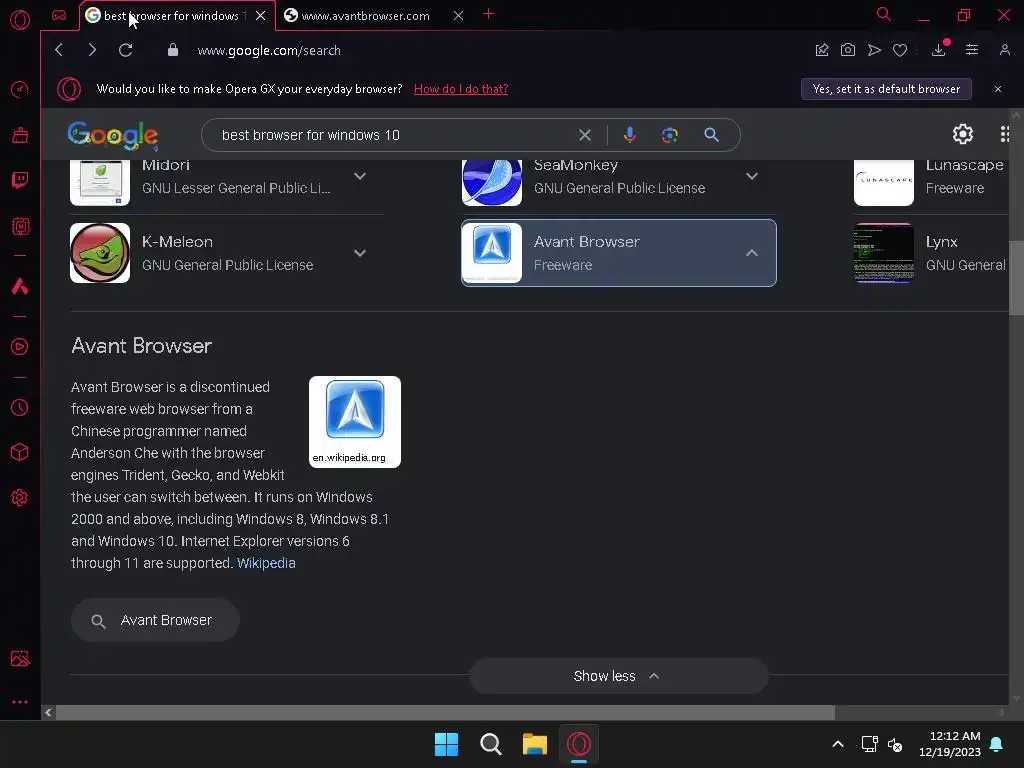Image resolution: width=1024 pixels, height=768 pixels.
Task: Open GX Control speedometer icon in sidebar
Action: (20, 89)
